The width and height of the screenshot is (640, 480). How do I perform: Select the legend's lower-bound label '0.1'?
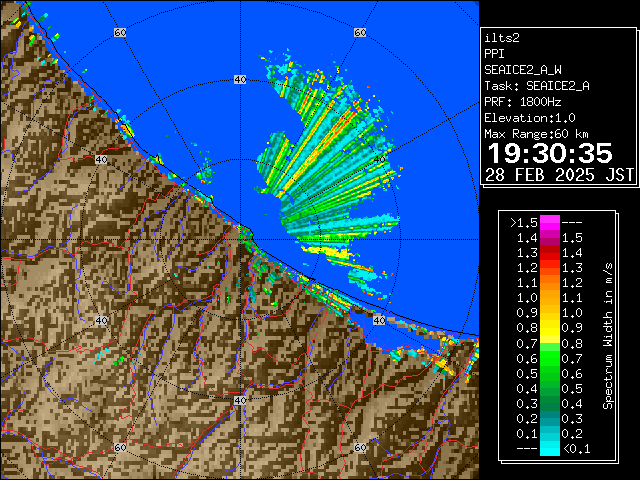pyautogui.click(x=527, y=434)
